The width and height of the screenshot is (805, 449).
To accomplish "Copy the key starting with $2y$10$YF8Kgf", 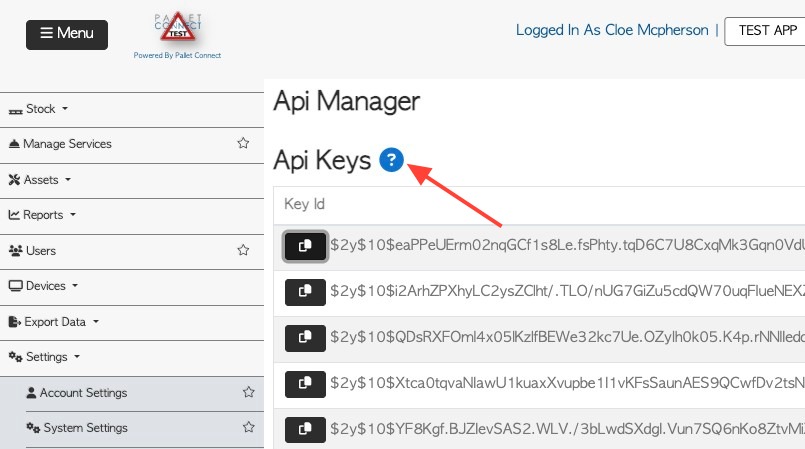I will point(305,429).
